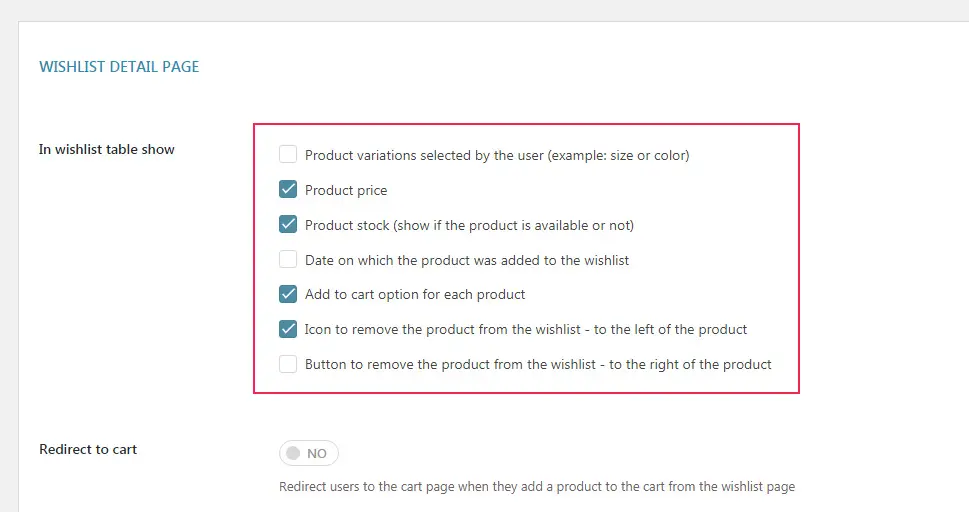Enable the Product variations checkbox
The width and height of the screenshot is (969, 512).
click(x=288, y=154)
